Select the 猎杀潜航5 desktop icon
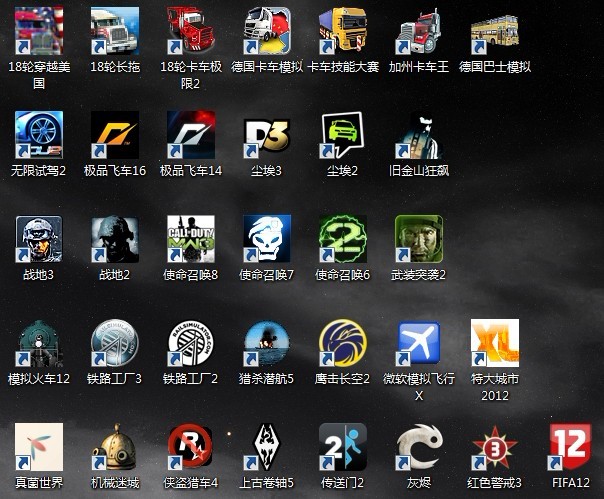The image size is (604, 499). click(267, 343)
